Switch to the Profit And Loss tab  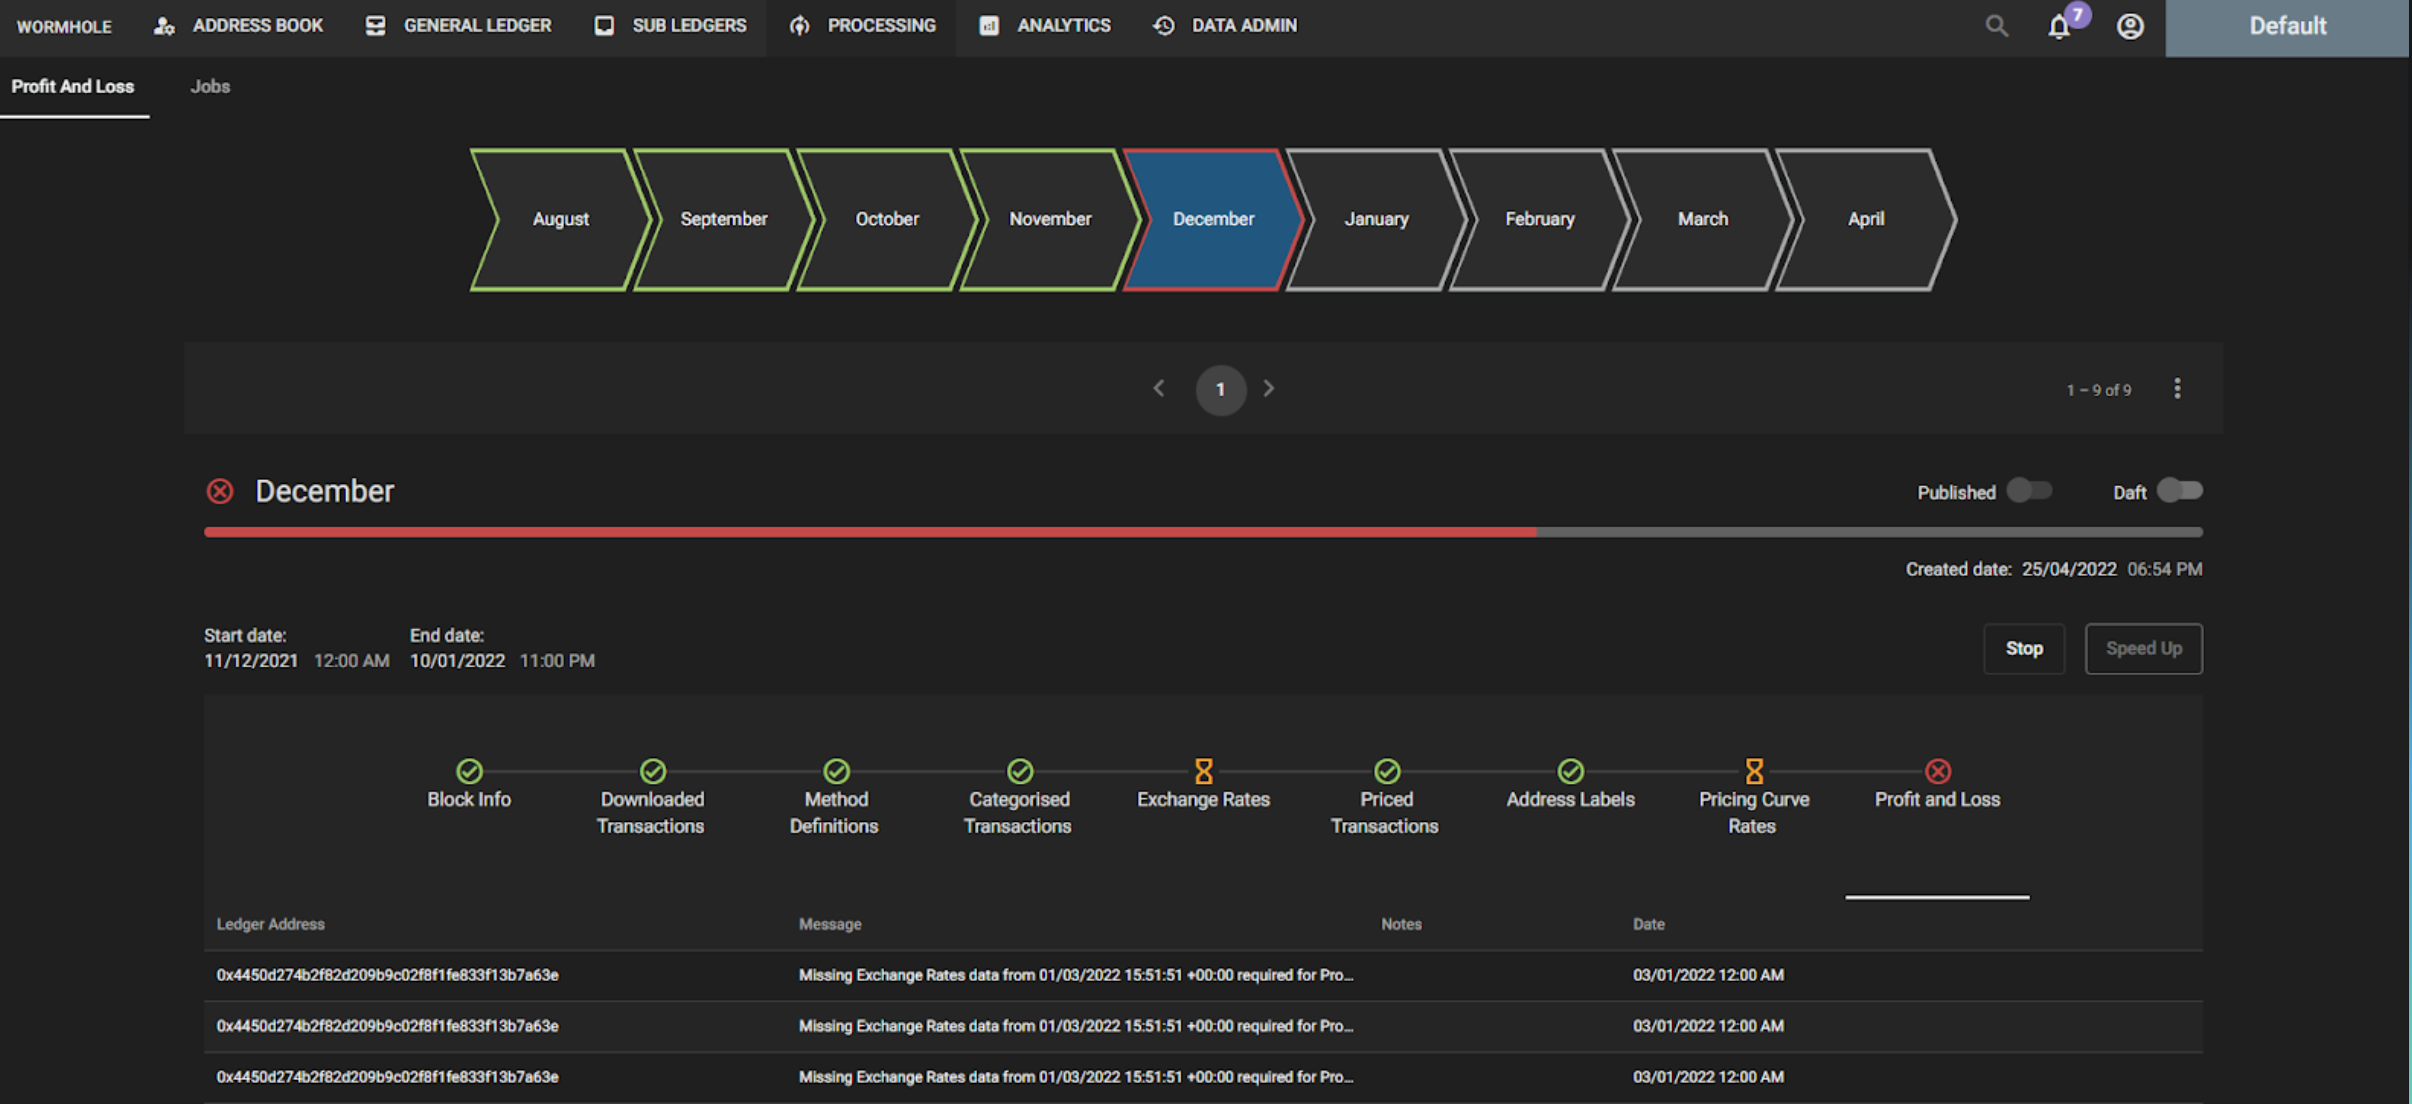point(73,87)
